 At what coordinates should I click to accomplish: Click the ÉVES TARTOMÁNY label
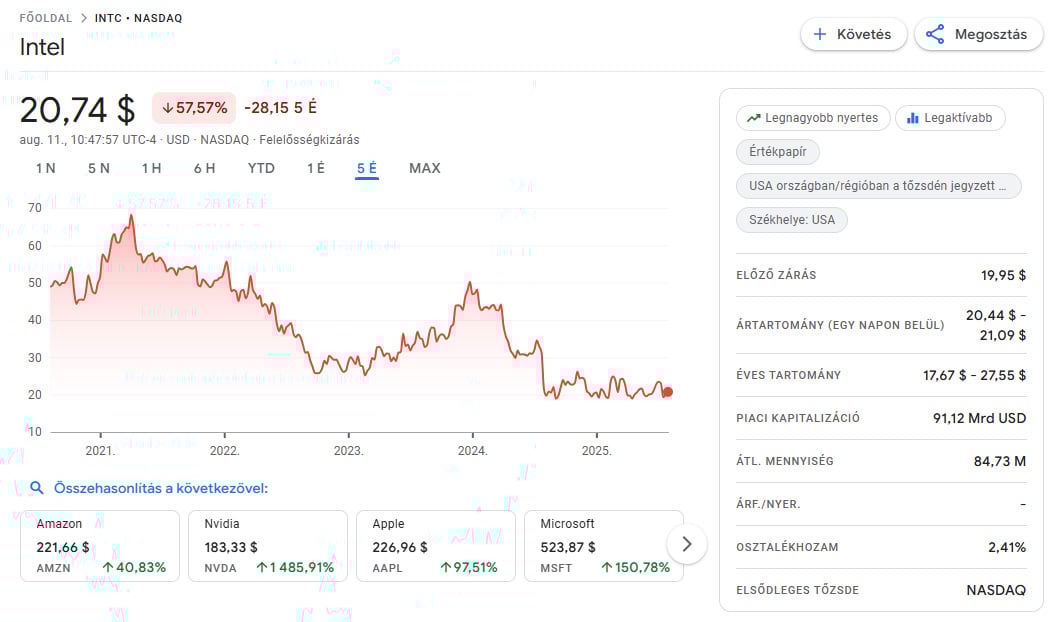point(788,375)
